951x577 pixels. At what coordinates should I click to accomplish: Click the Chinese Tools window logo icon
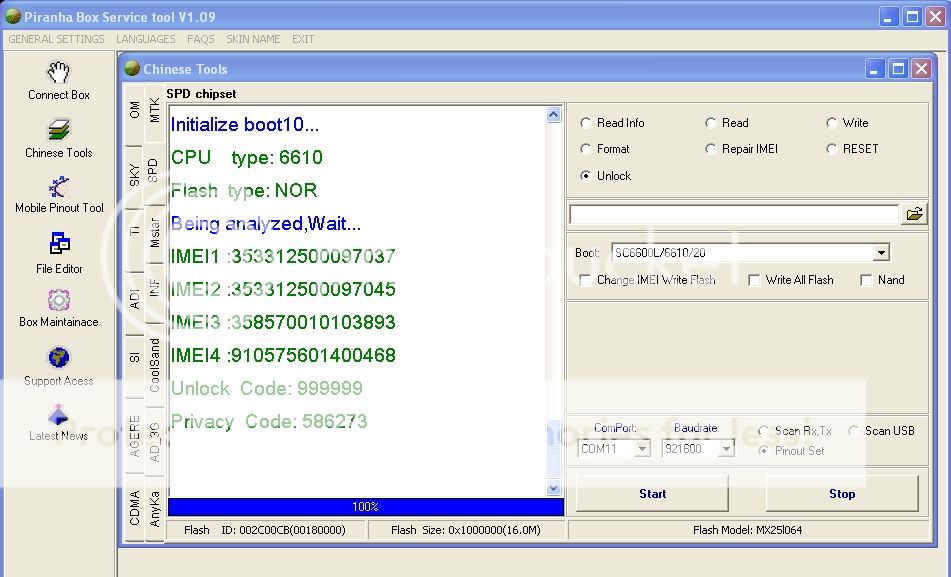tap(132, 69)
